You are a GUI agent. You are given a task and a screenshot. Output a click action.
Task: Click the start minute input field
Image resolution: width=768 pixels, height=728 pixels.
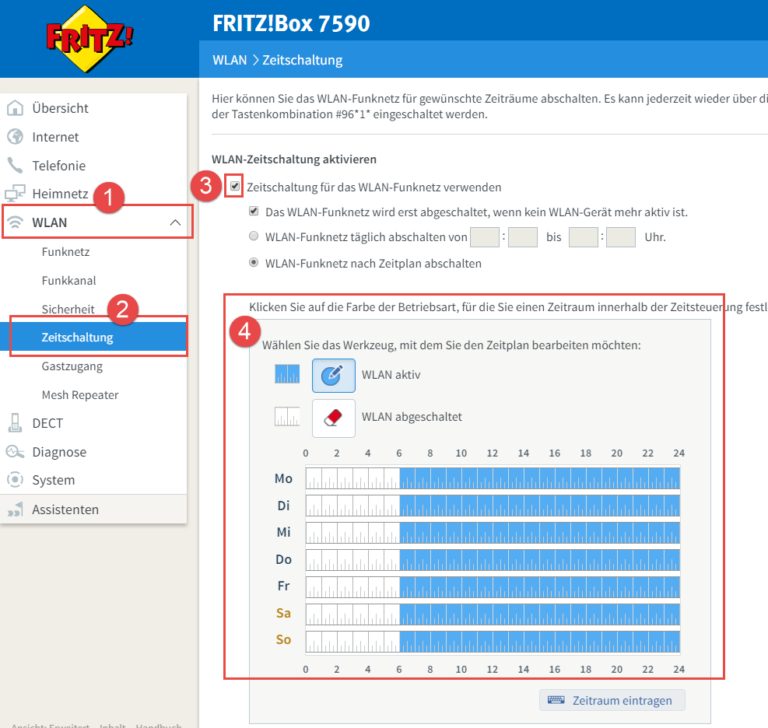(x=523, y=237)
